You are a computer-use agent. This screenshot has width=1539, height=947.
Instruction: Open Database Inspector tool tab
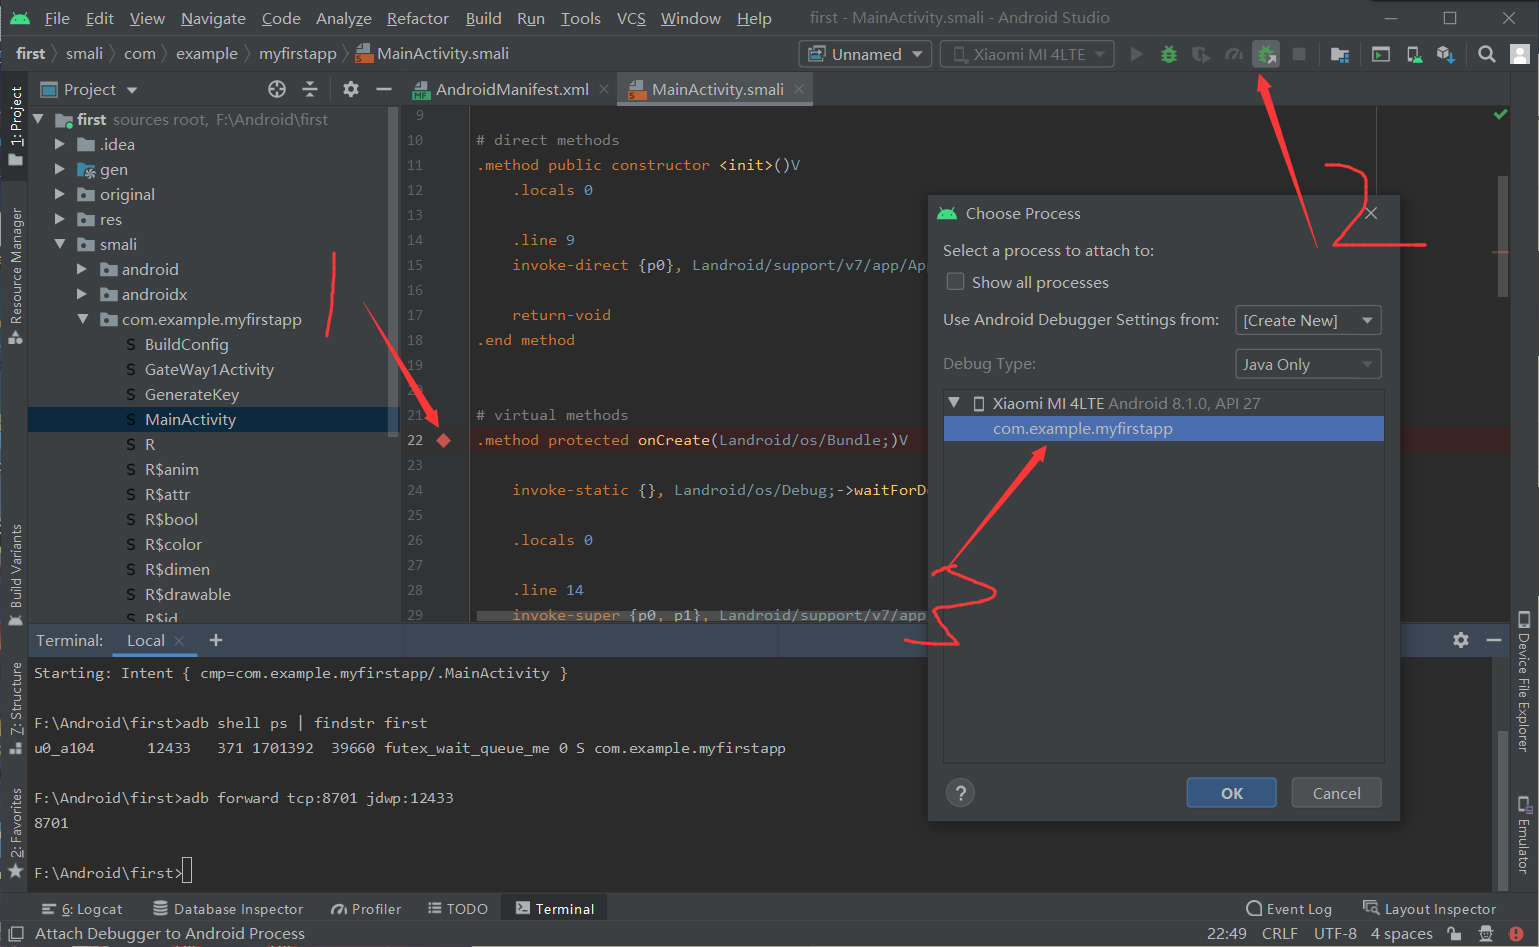coord(228,909)
